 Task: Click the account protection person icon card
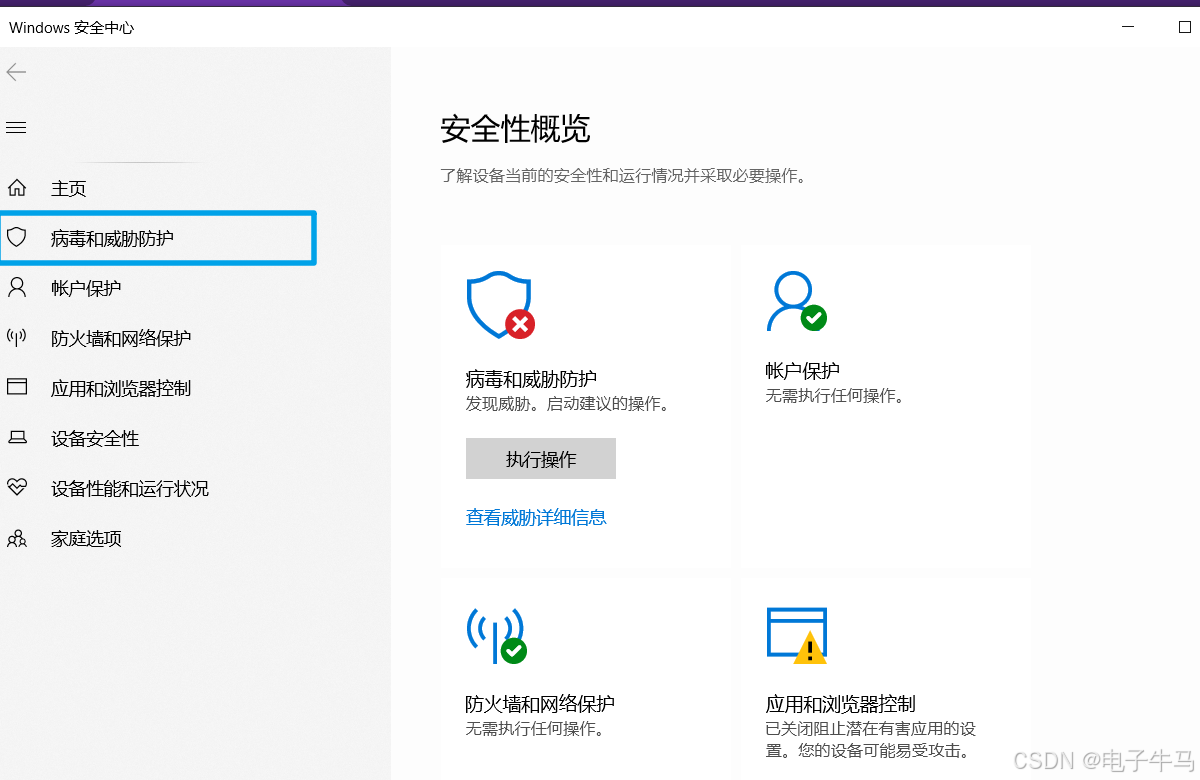click(797, 301)
